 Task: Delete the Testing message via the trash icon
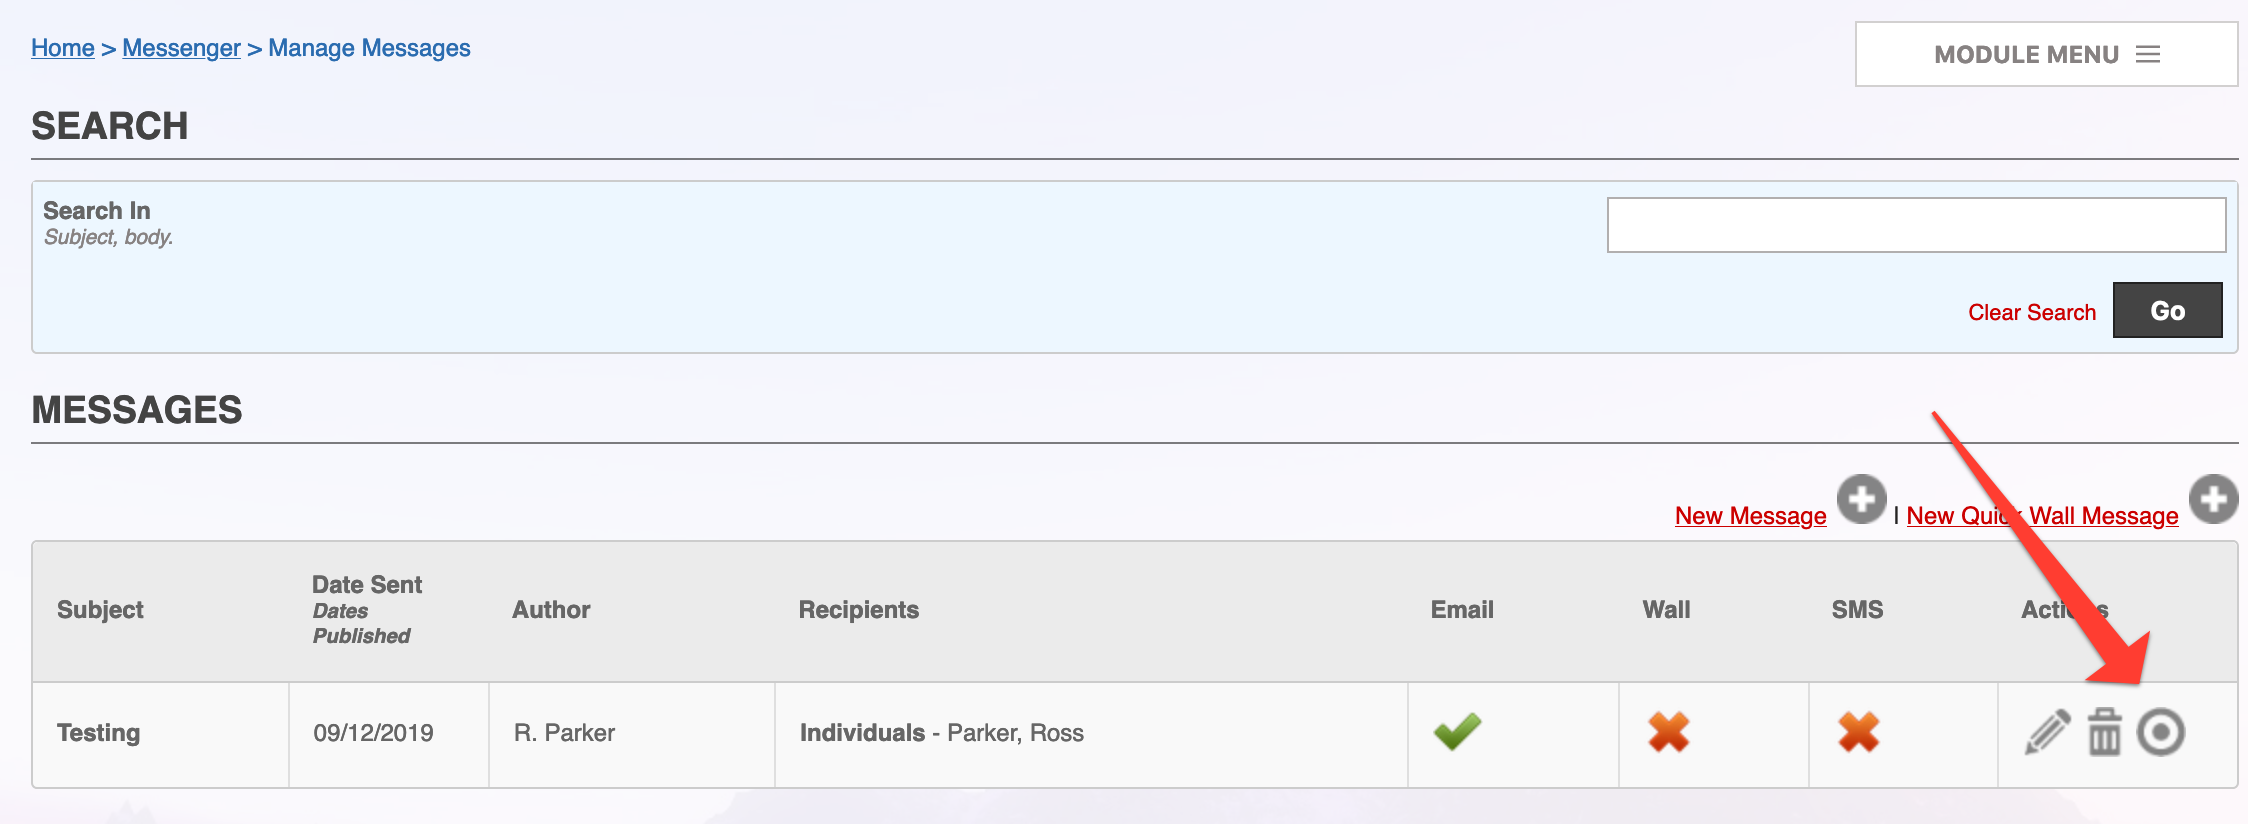tap(2105, 733)
